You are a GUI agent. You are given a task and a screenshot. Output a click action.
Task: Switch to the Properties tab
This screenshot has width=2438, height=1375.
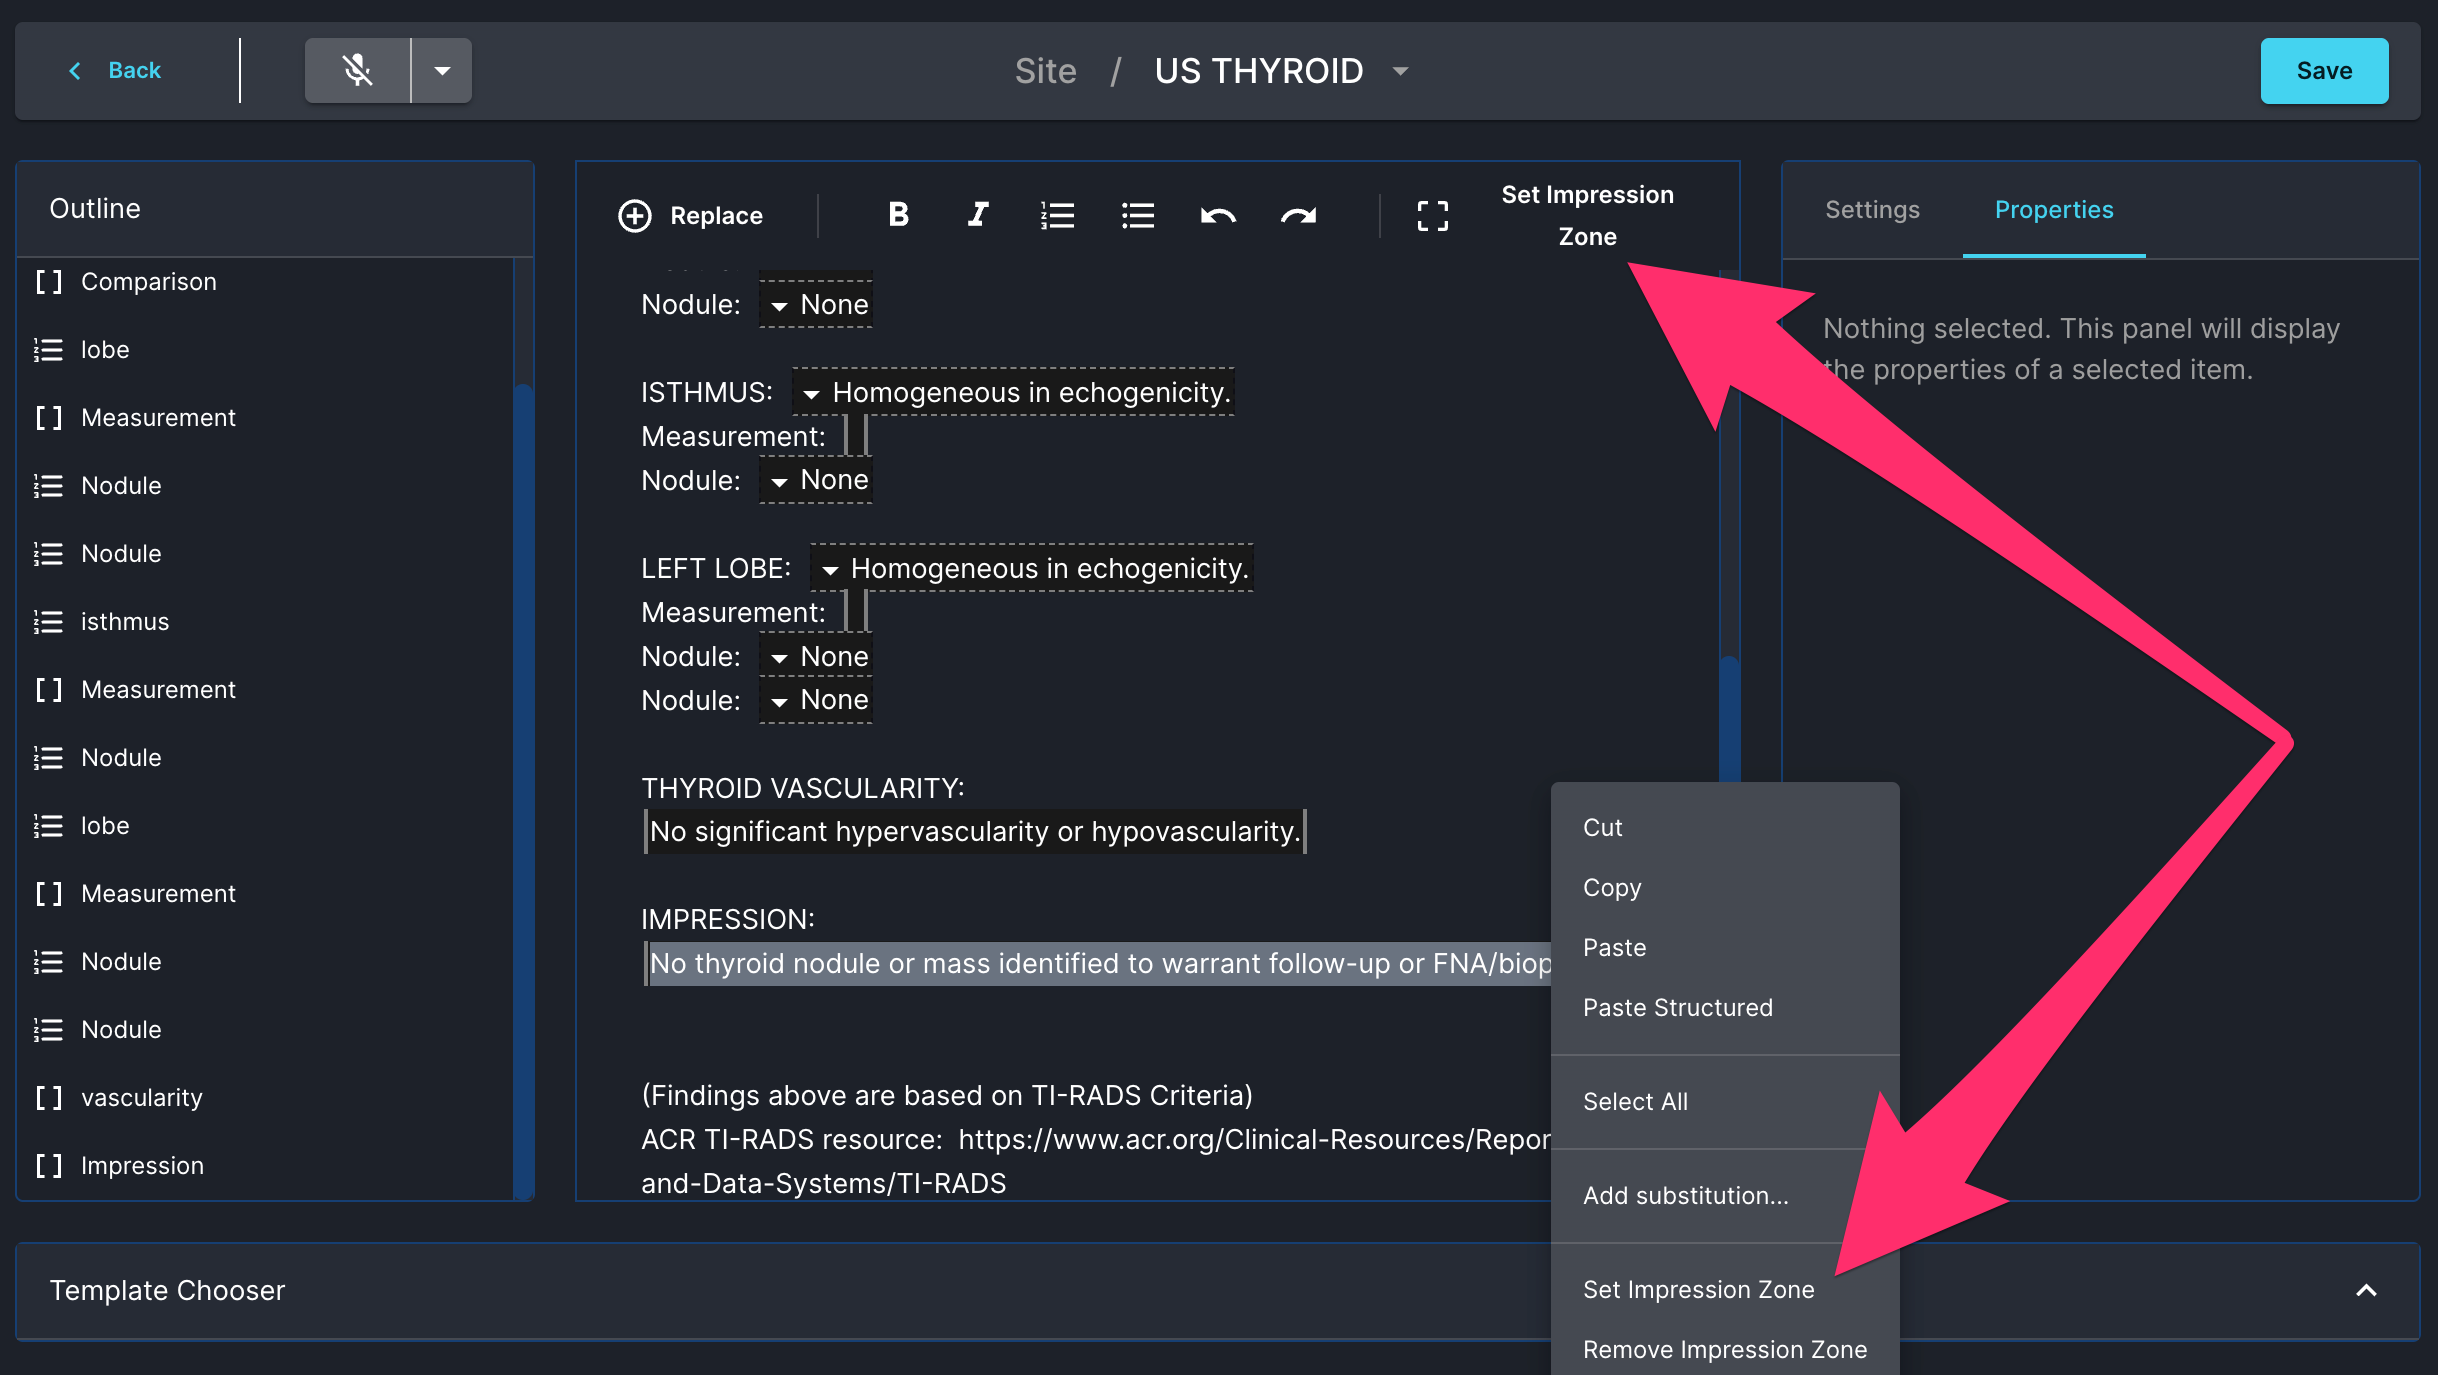pos(2054,210)
